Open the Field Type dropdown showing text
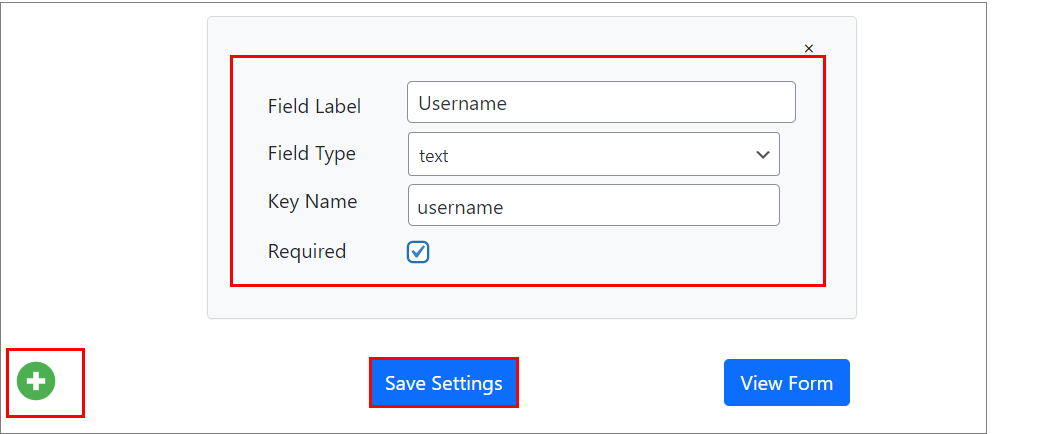 (x=594, y=154)
